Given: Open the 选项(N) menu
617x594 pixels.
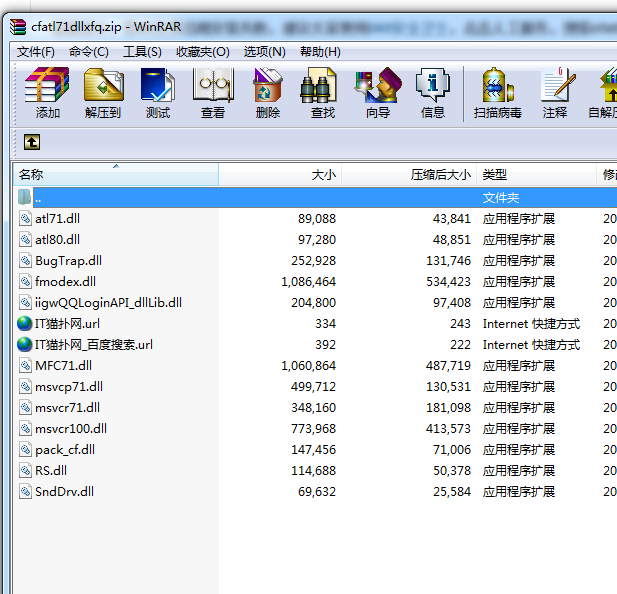Looking at the screenshot, I should click(x=264, y=52).
